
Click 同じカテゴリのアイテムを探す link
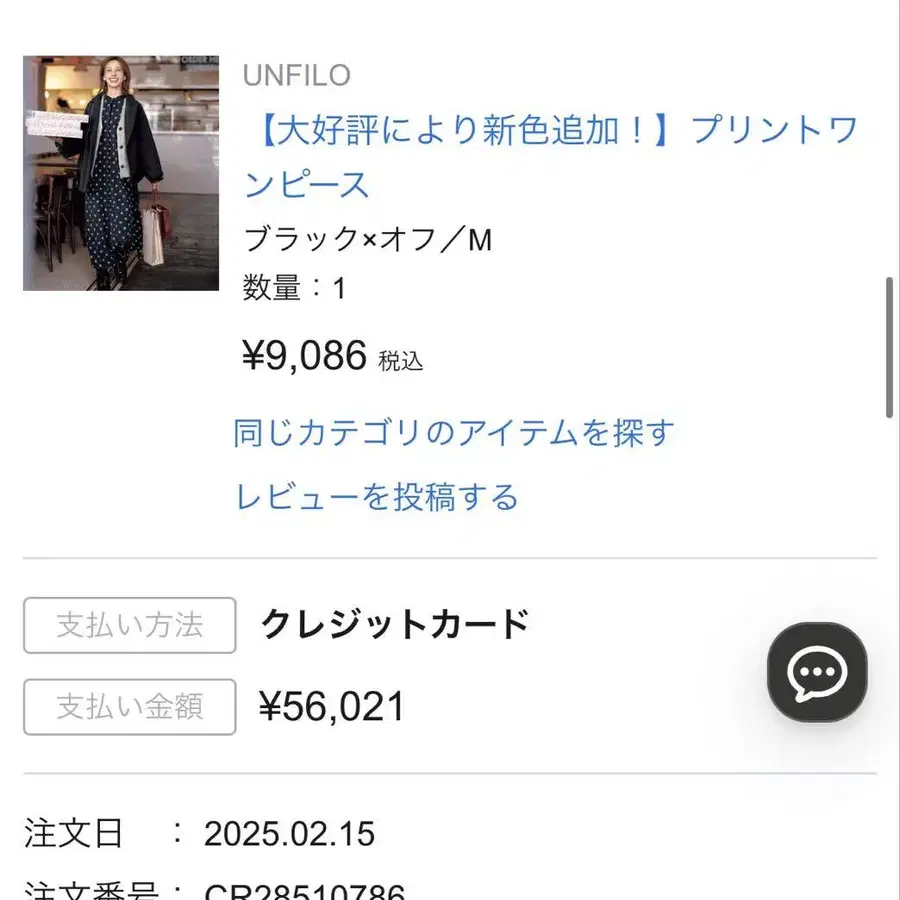tap(454, 433)
